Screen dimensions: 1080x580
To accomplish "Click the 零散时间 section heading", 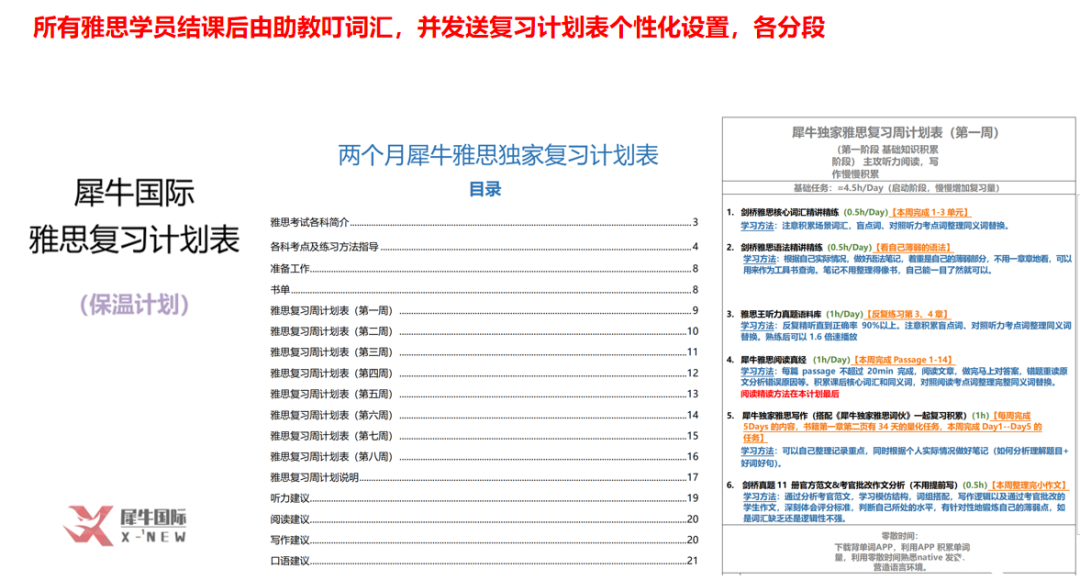I will pyautogui.click(x=900, y=536).
